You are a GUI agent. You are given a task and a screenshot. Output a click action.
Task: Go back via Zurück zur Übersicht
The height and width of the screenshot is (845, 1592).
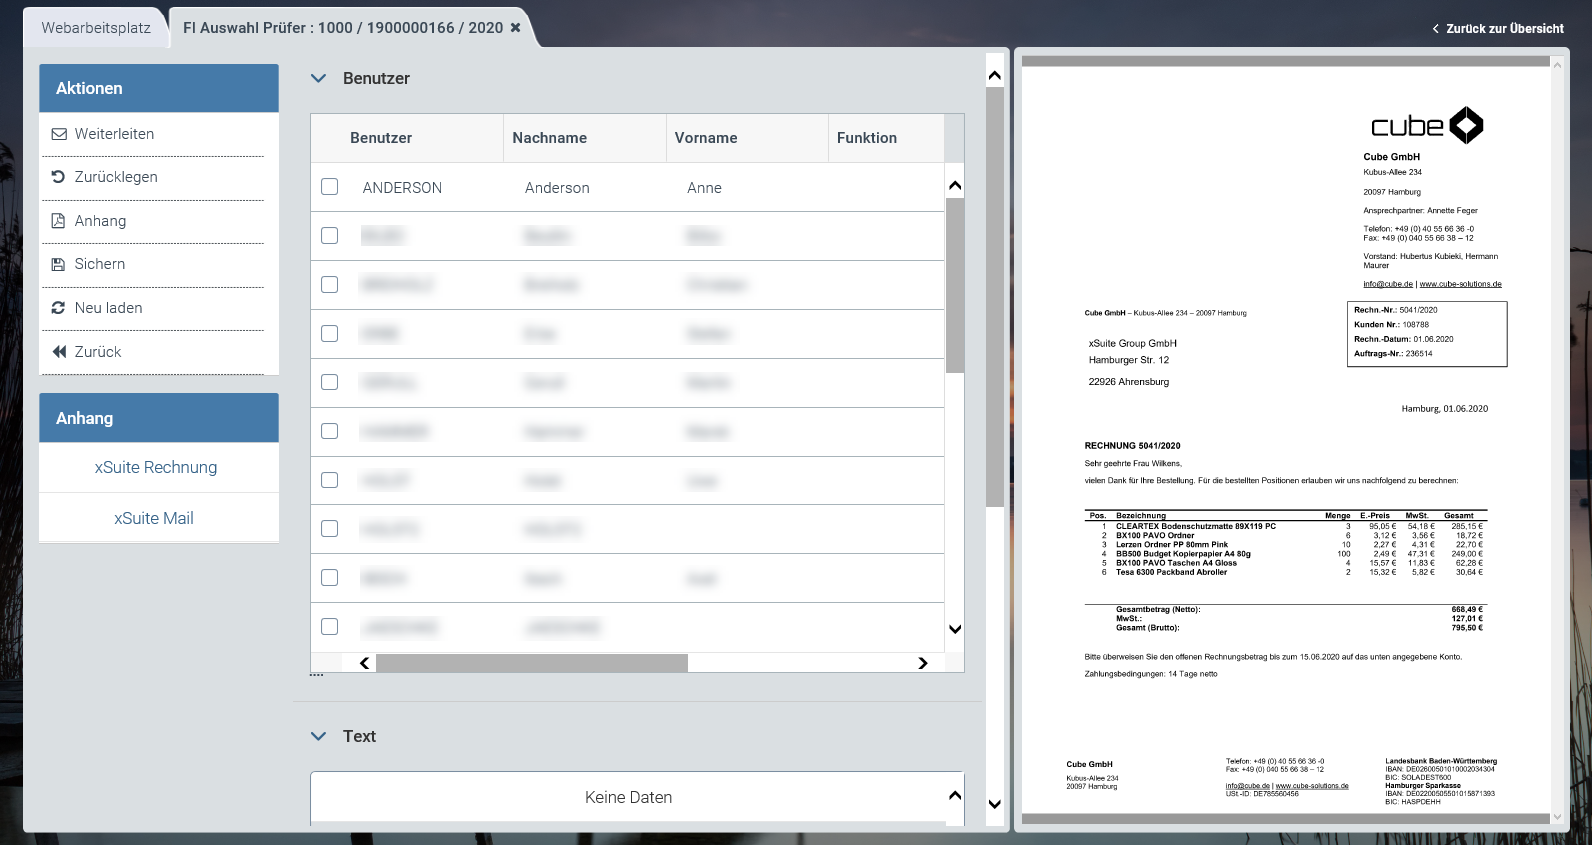pyautogui.click(x=1498, y=29)
